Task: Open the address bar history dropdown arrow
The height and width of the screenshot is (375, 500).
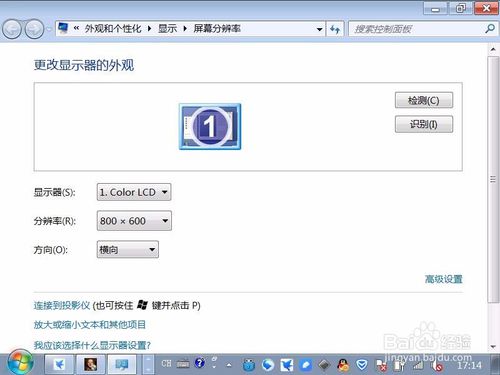Action: (x=319, y=29)
